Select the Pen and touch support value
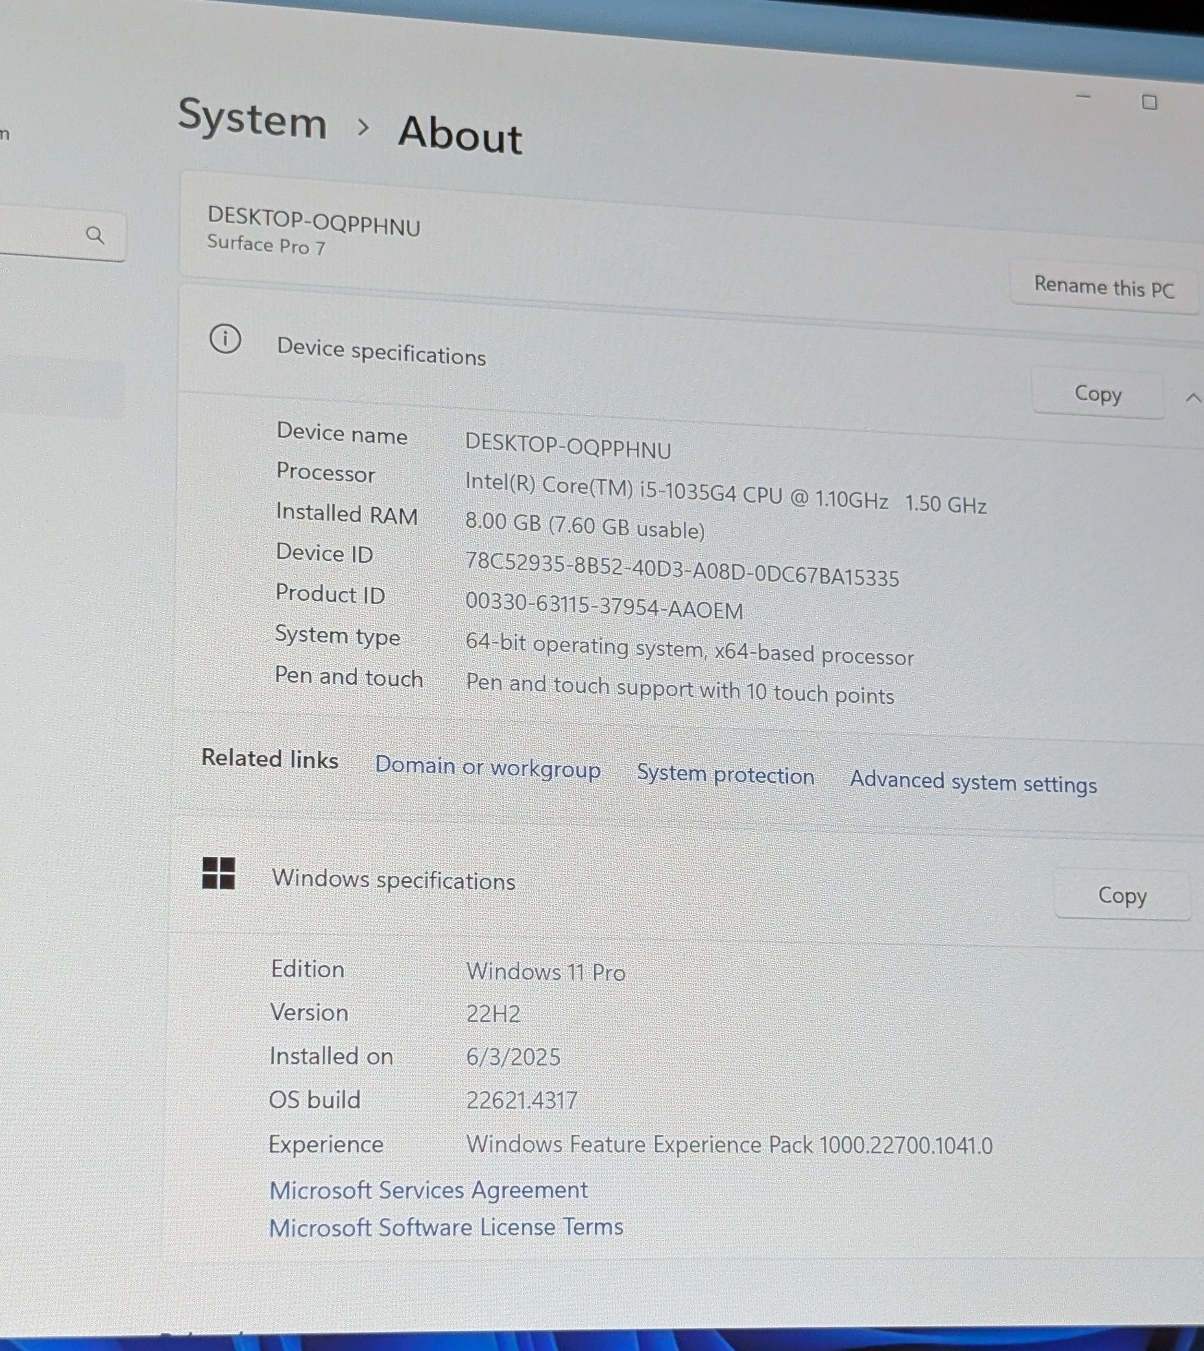 coord(680,689)
